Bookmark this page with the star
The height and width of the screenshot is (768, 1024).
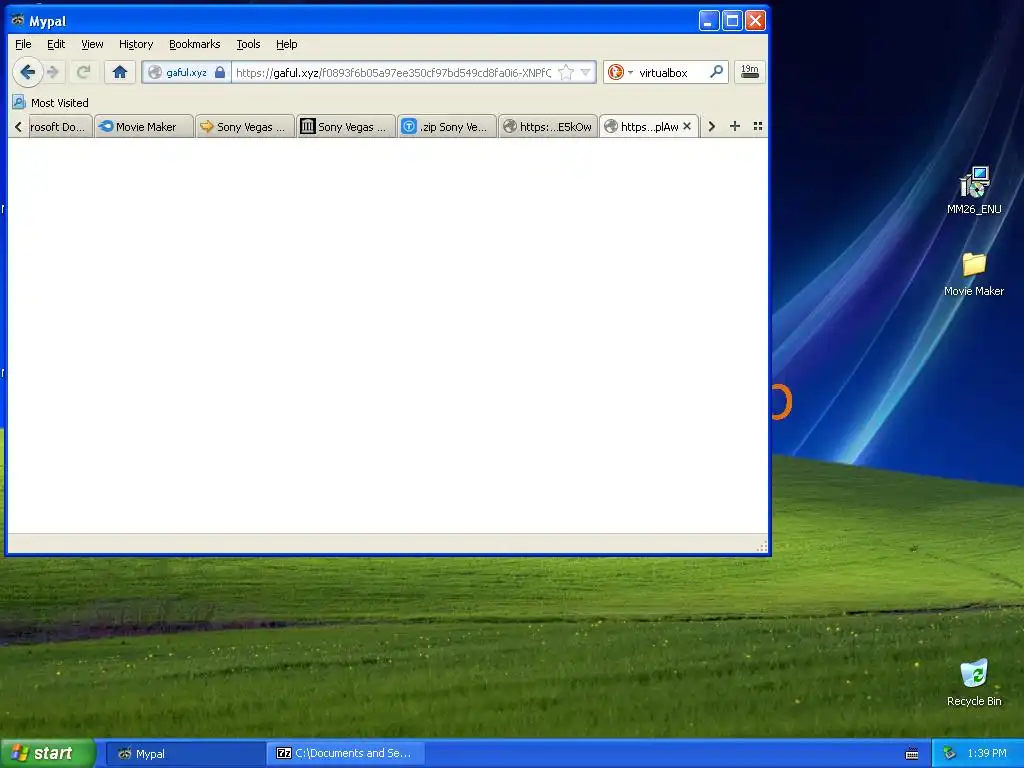tap(566, 72)
